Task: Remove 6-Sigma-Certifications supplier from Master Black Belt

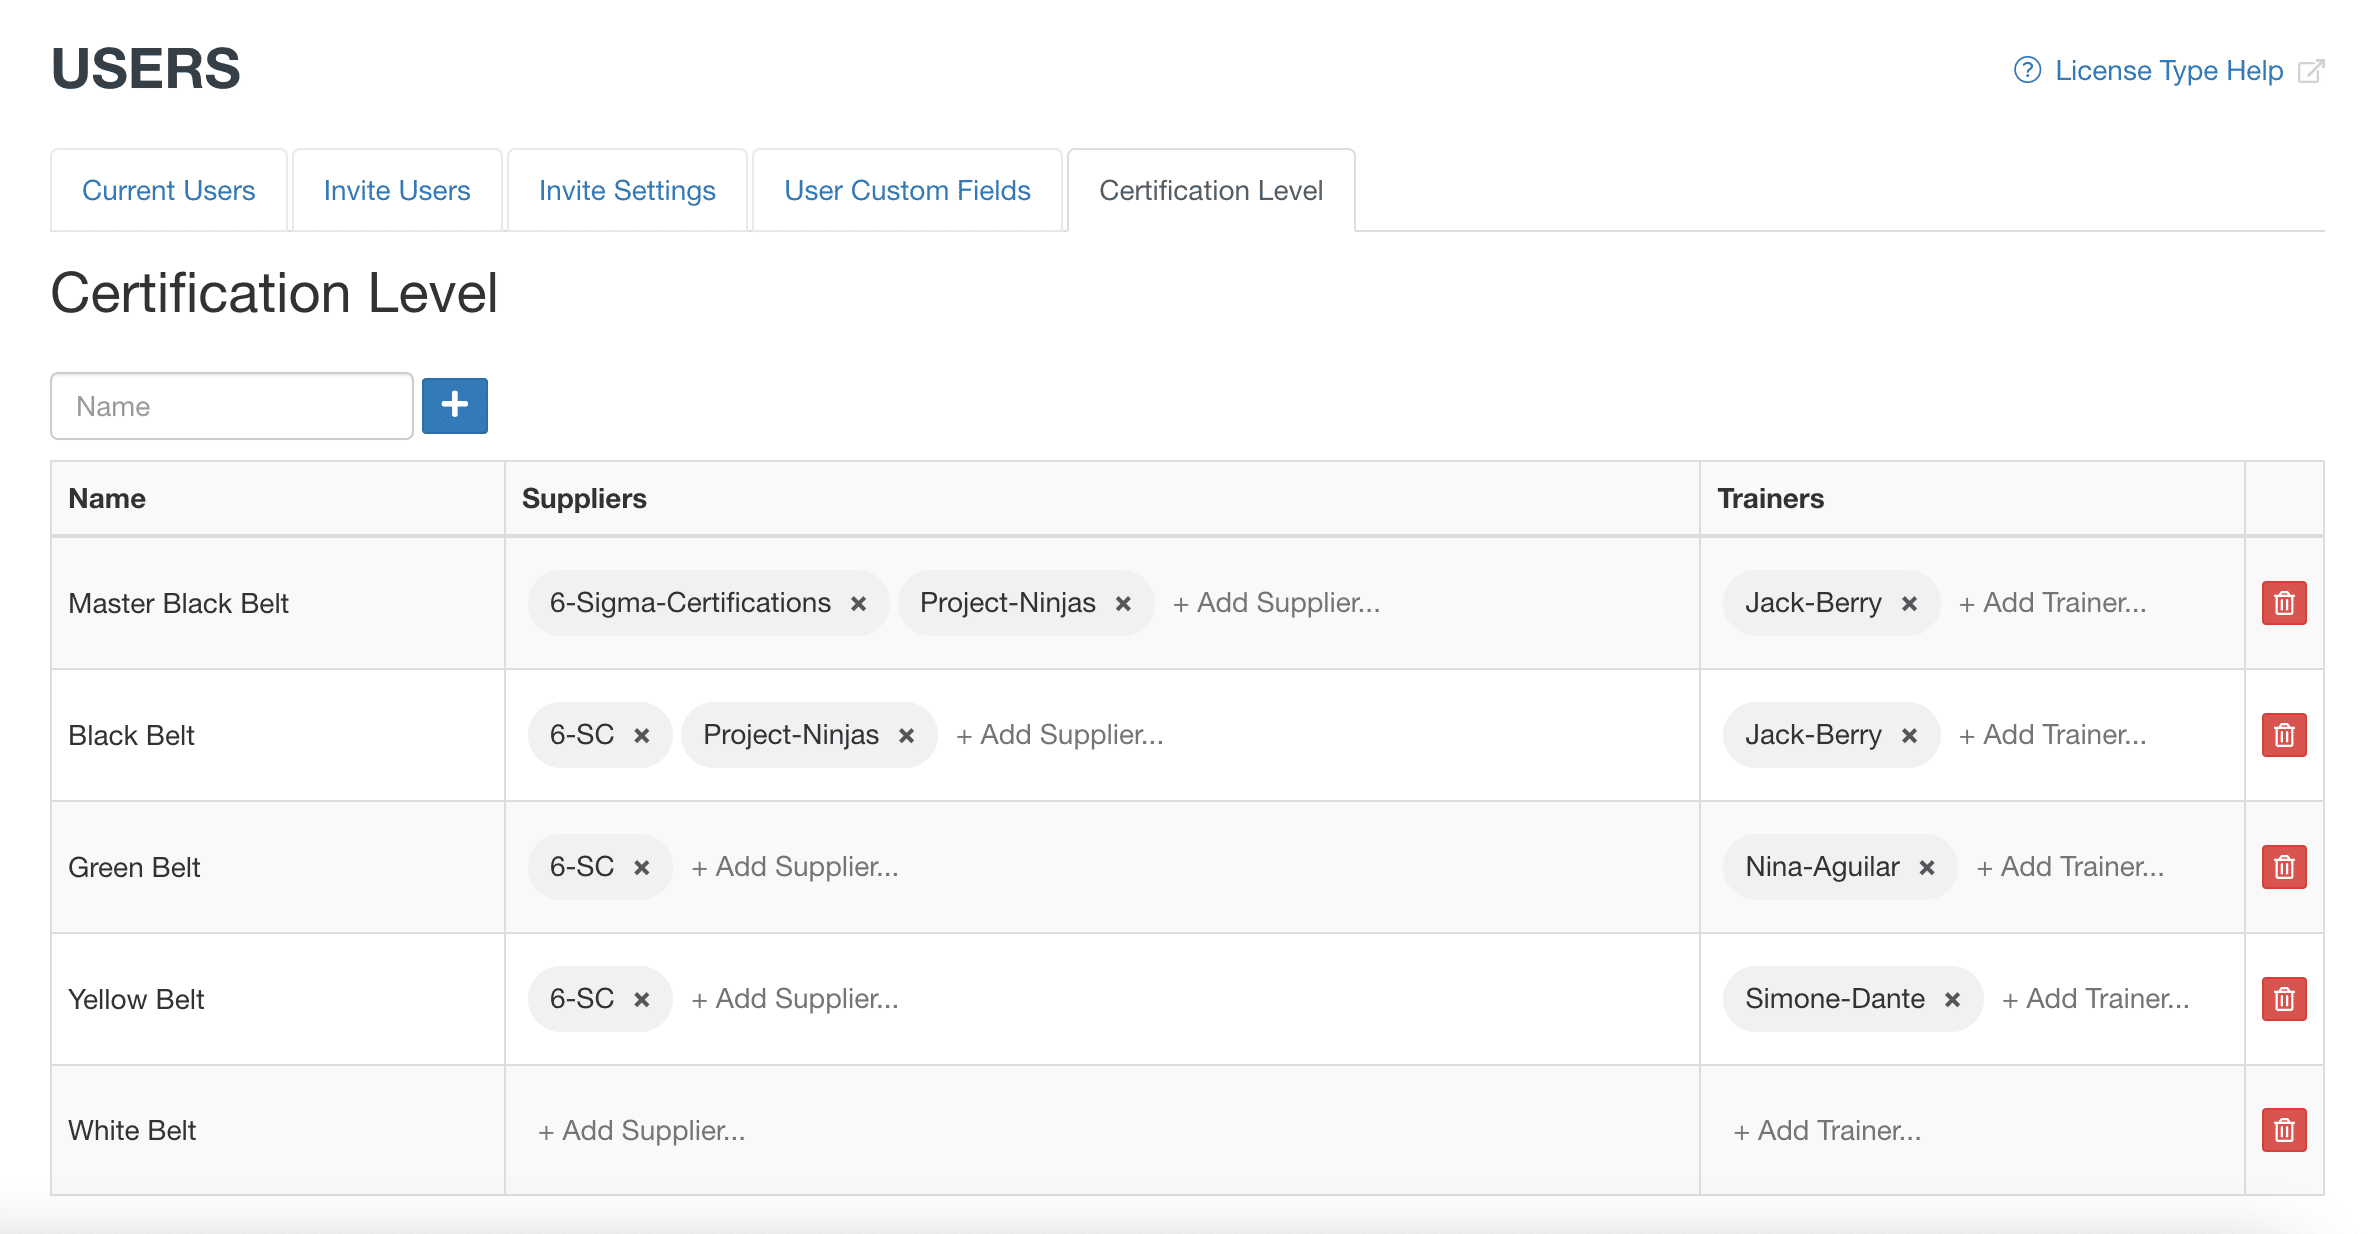Action: [858, 604]
